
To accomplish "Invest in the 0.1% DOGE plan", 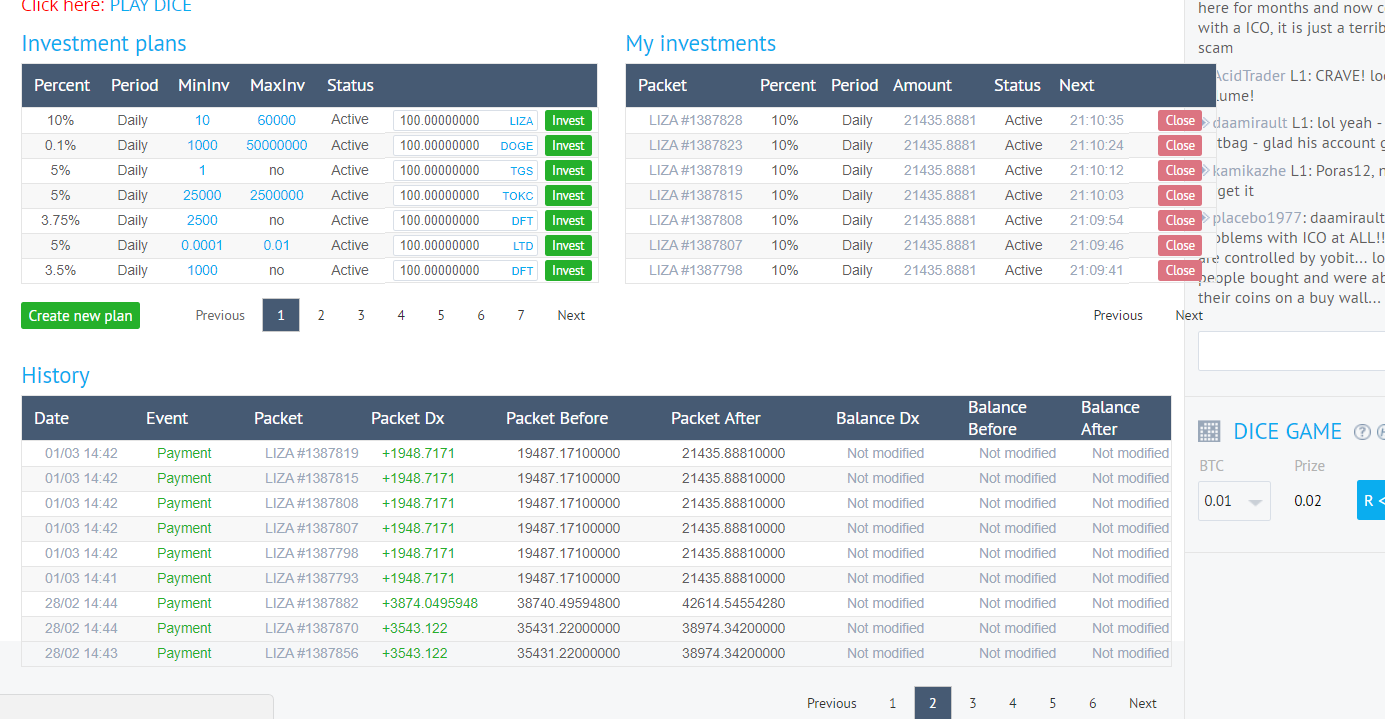I will 568,145.
